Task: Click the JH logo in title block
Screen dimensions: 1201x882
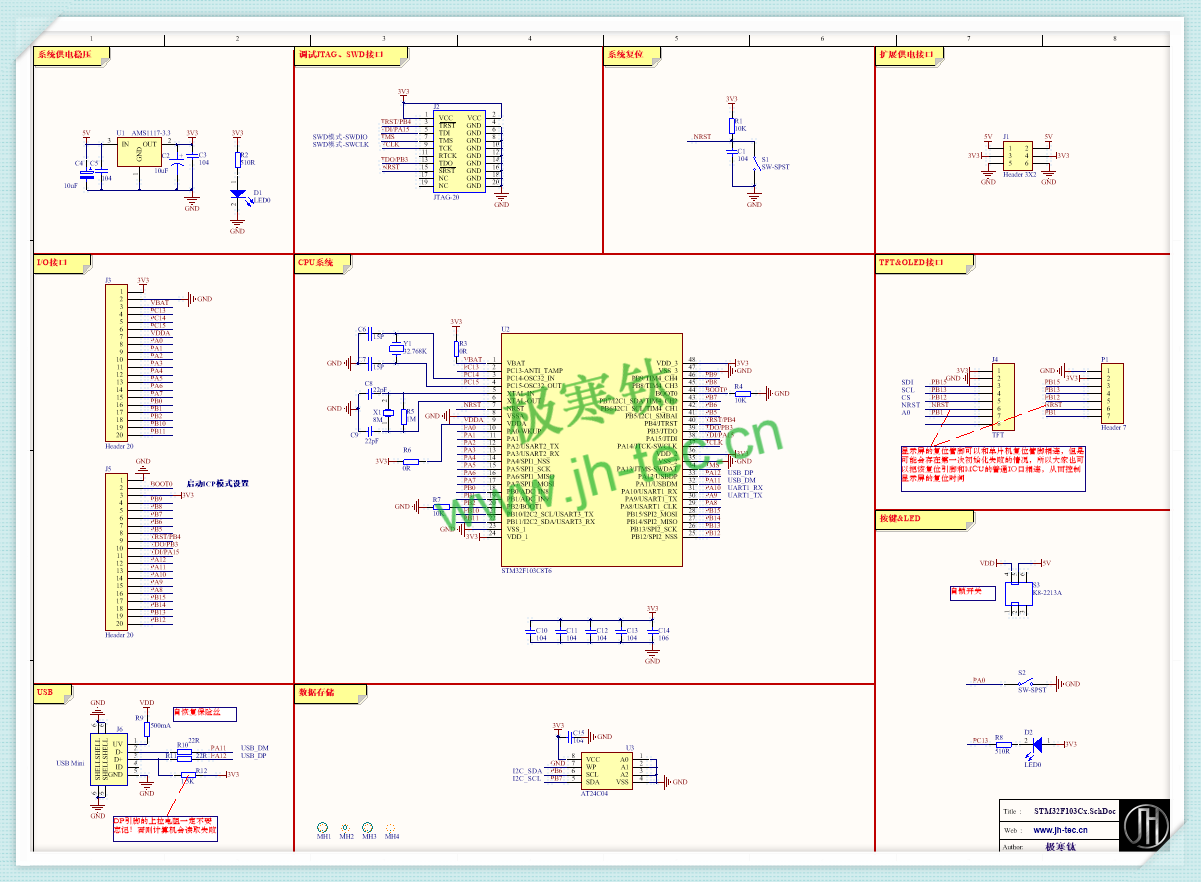Action: (x=1145, y=826)
